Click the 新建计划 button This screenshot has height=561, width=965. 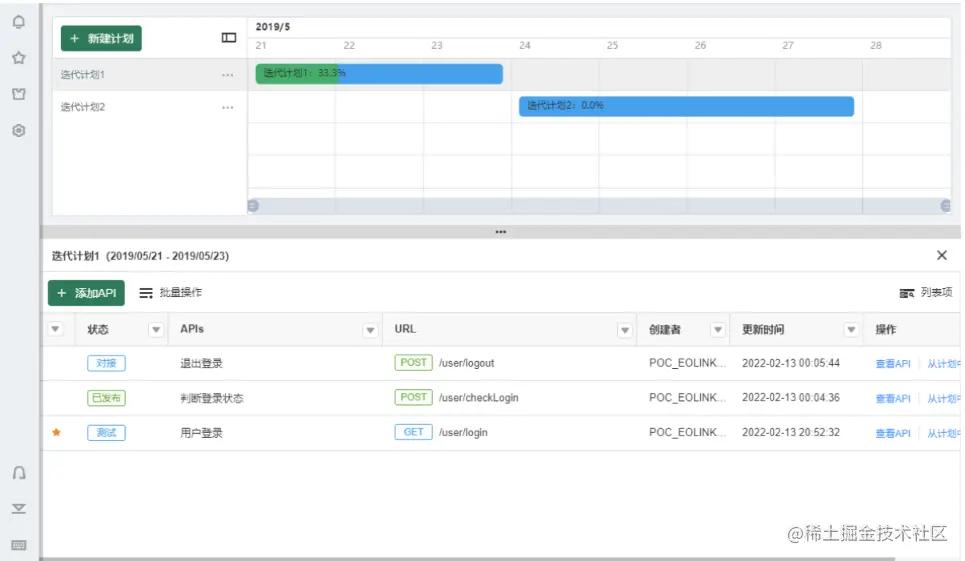(x=101, y=38)
